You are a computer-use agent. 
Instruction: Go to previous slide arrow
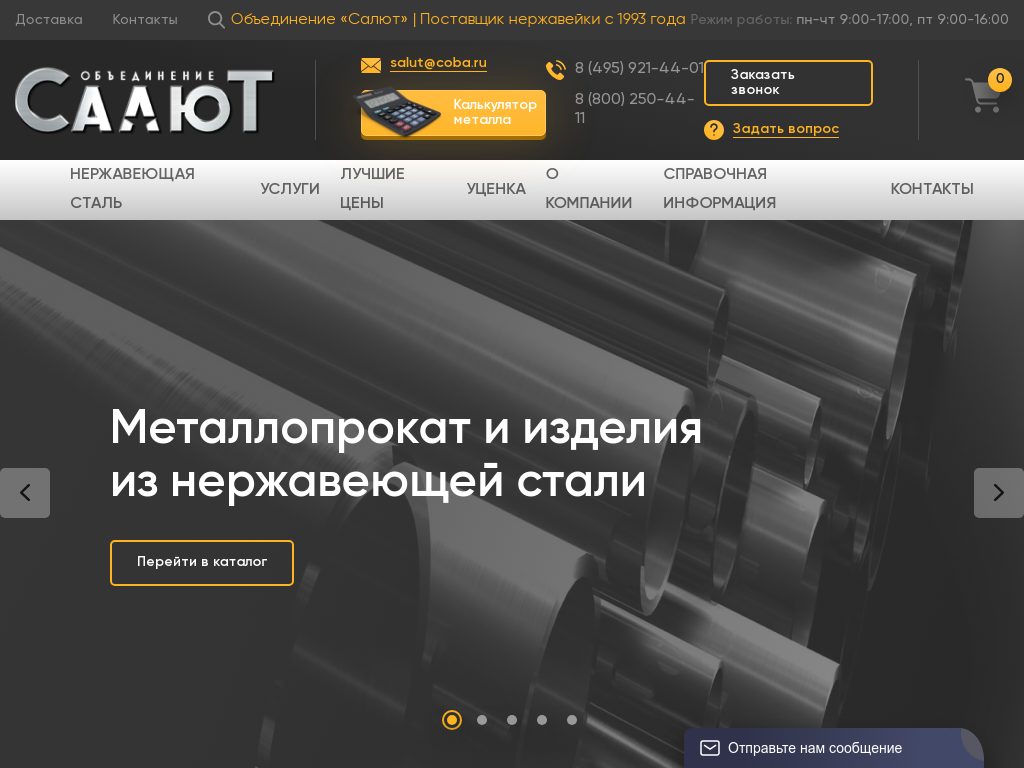pyautogui.click(x=25, y=492)
